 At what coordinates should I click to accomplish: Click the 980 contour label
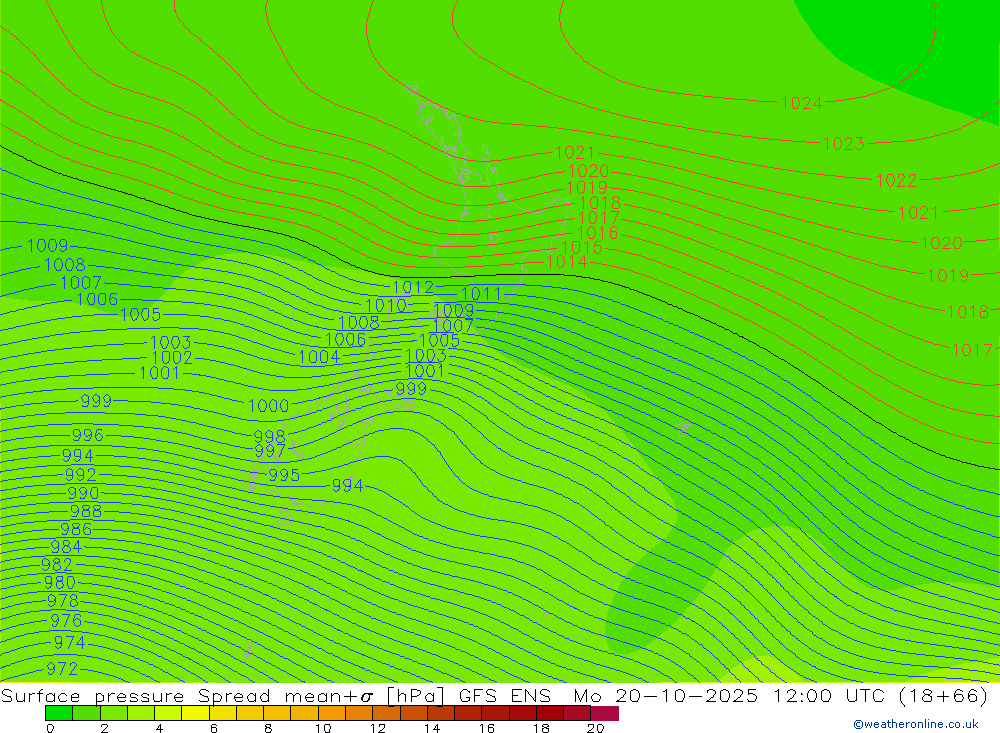coord(60,582)
